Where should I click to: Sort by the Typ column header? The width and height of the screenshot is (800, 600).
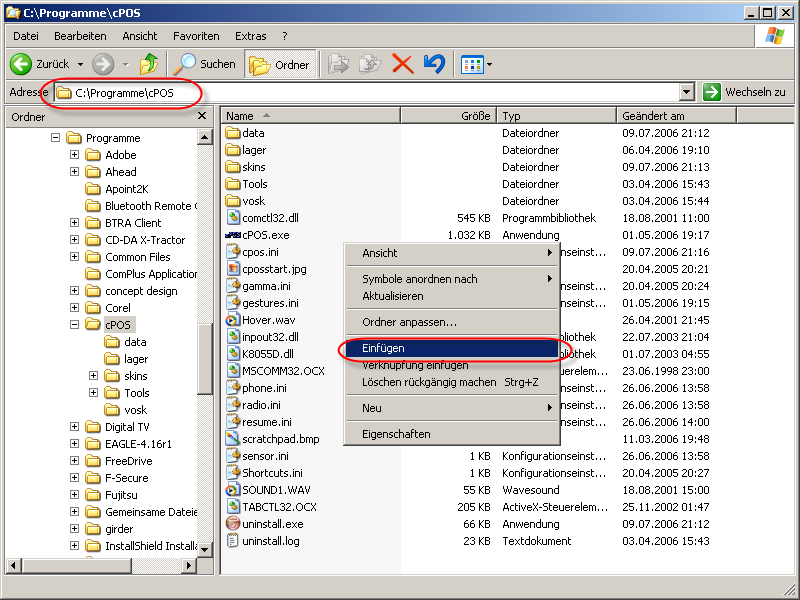click(x=556, y=116)
